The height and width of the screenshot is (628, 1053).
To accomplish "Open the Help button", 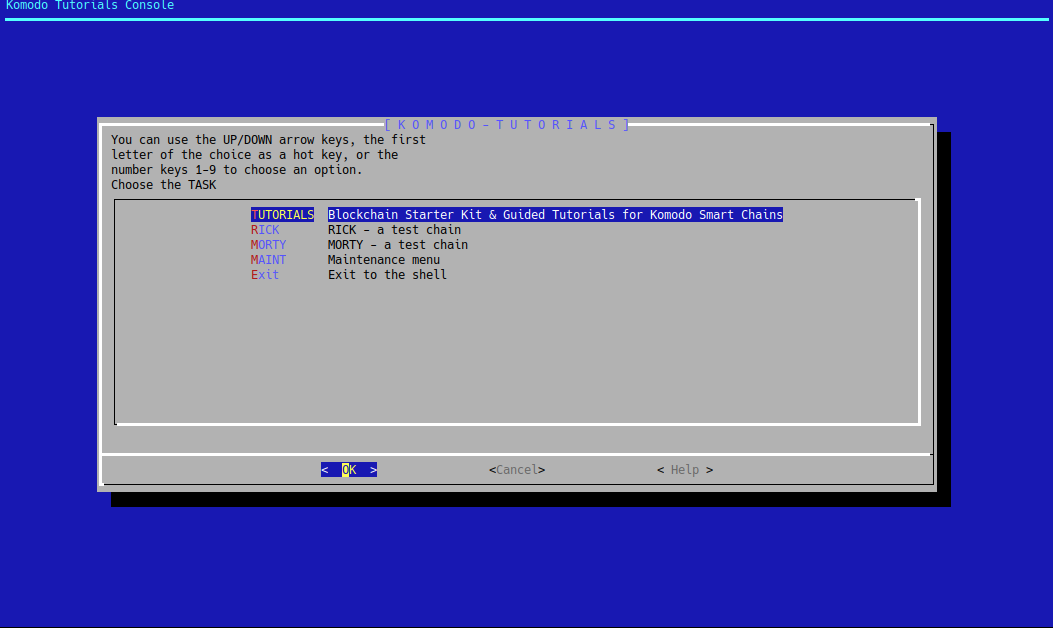I will pos(685,470).
